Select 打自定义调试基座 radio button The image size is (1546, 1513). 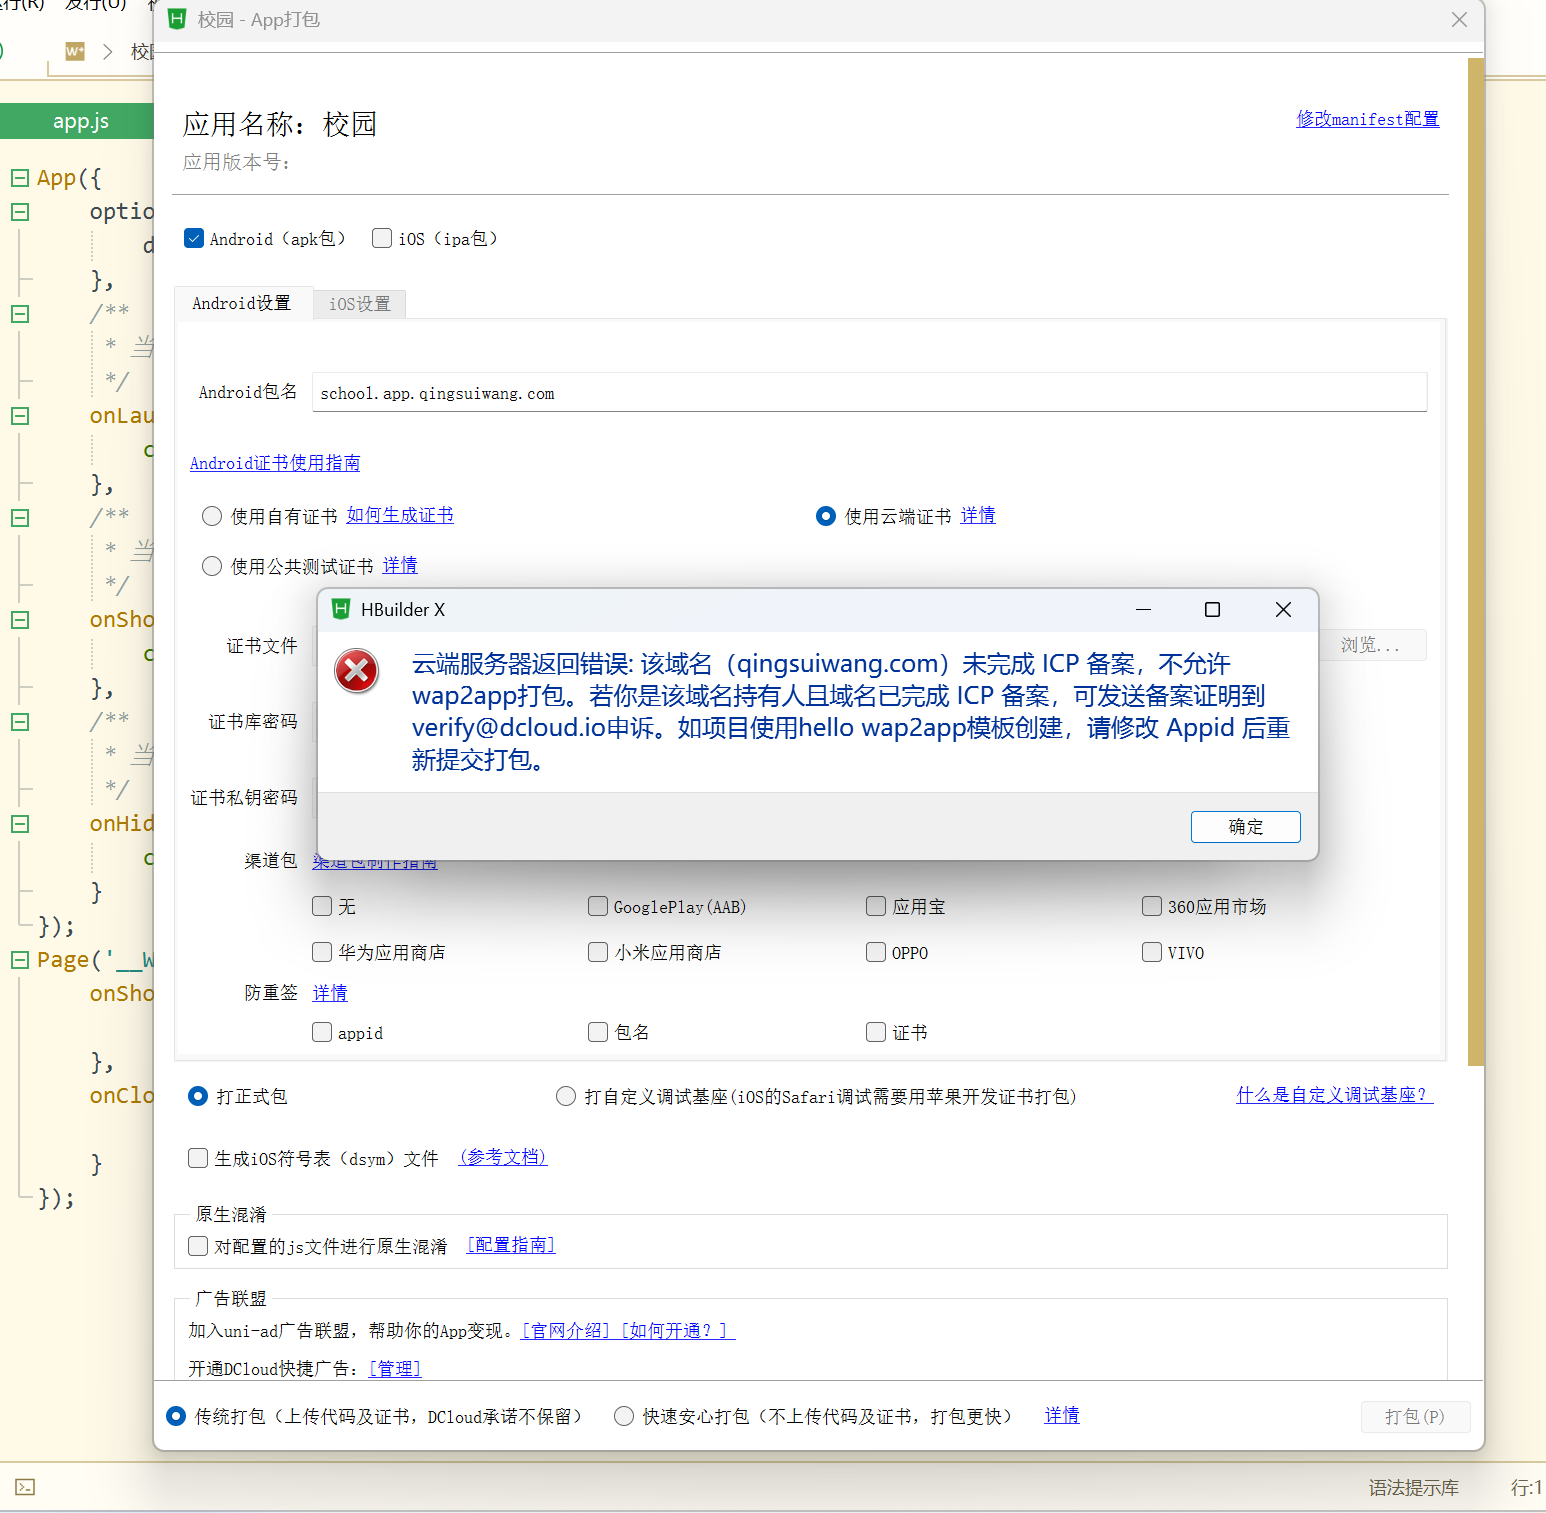(x=566, y=1096)
